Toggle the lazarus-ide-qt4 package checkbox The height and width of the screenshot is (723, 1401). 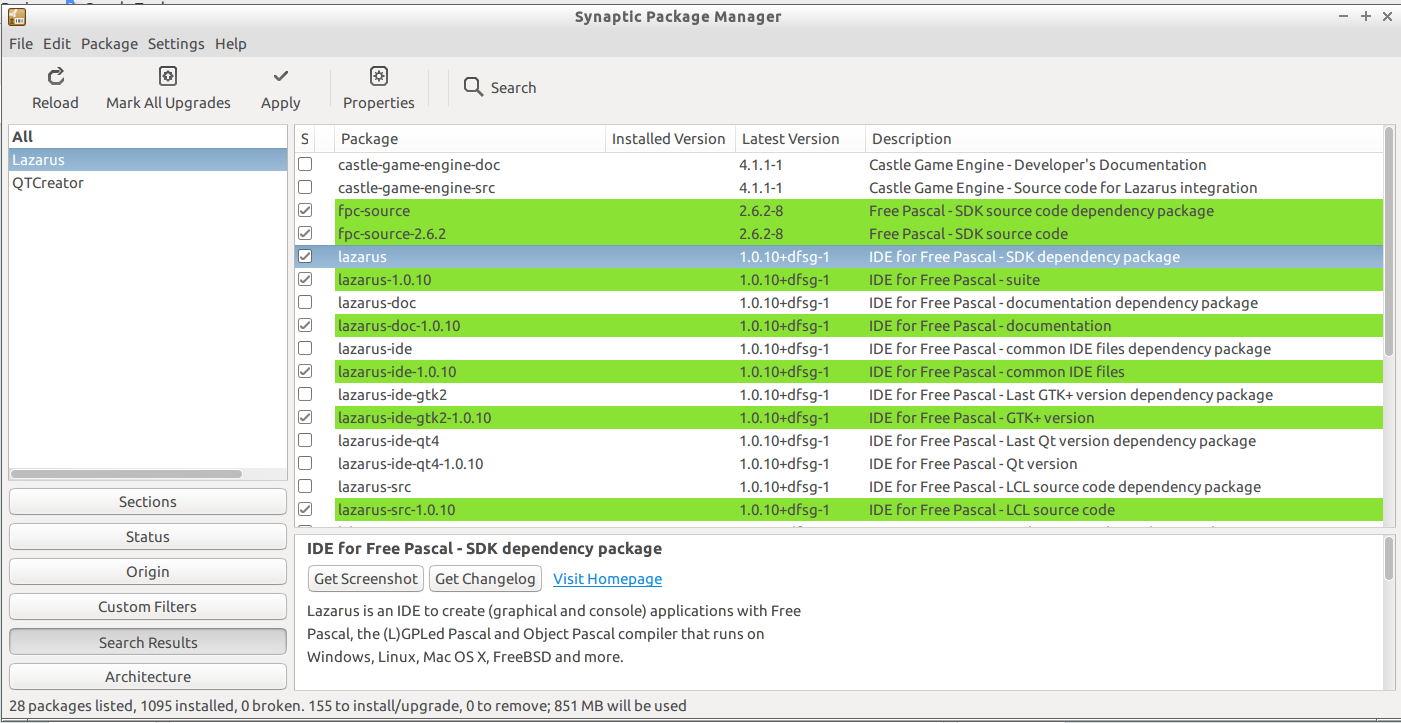[x=305, y=441]
